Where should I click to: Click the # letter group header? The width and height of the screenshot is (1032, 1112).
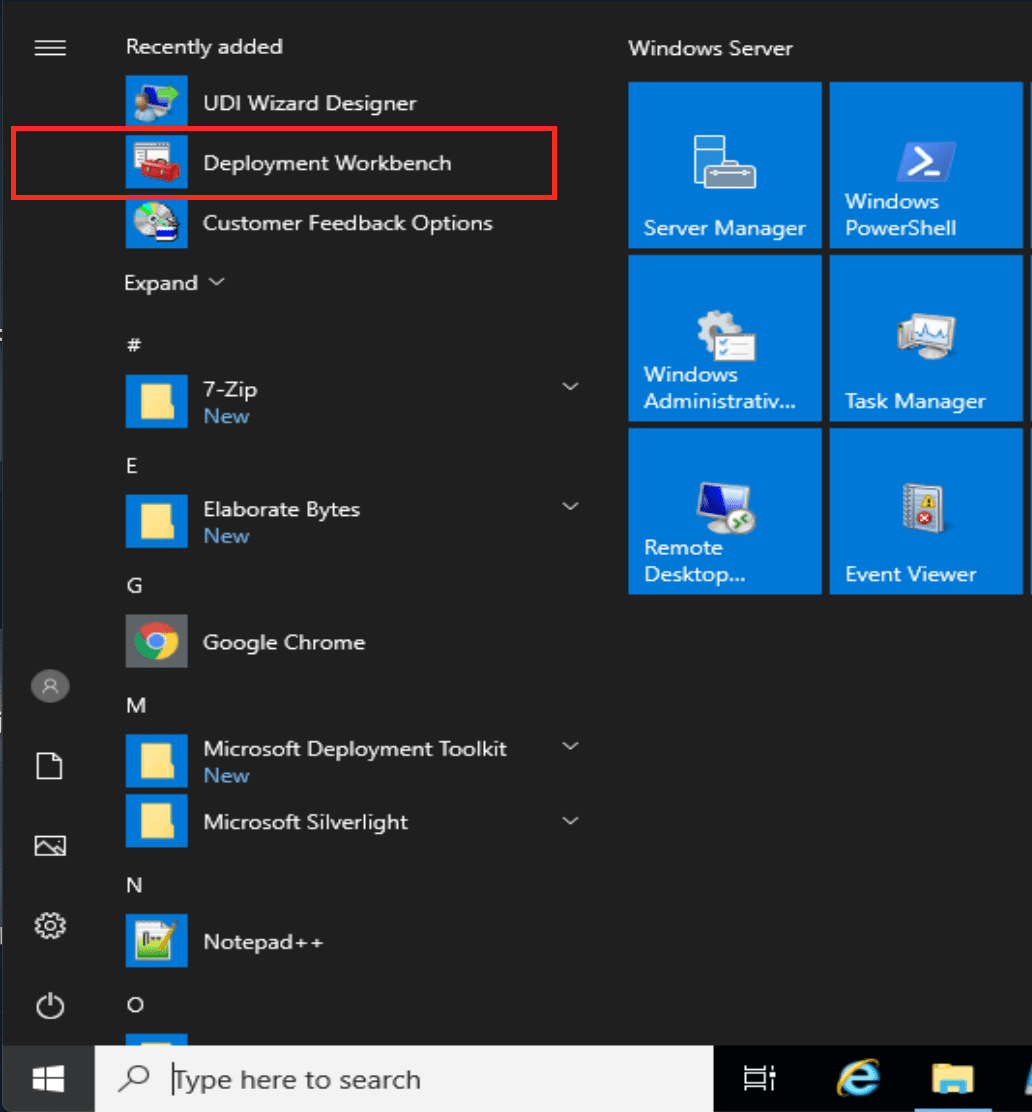click(134, 345)
